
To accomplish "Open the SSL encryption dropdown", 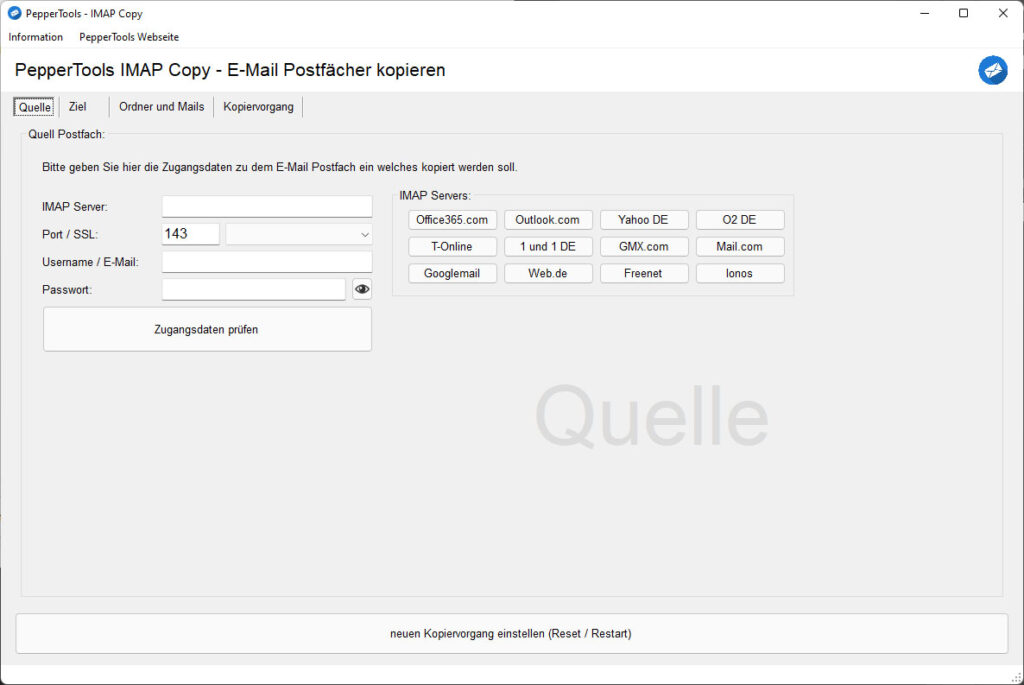I will (299, 234).
